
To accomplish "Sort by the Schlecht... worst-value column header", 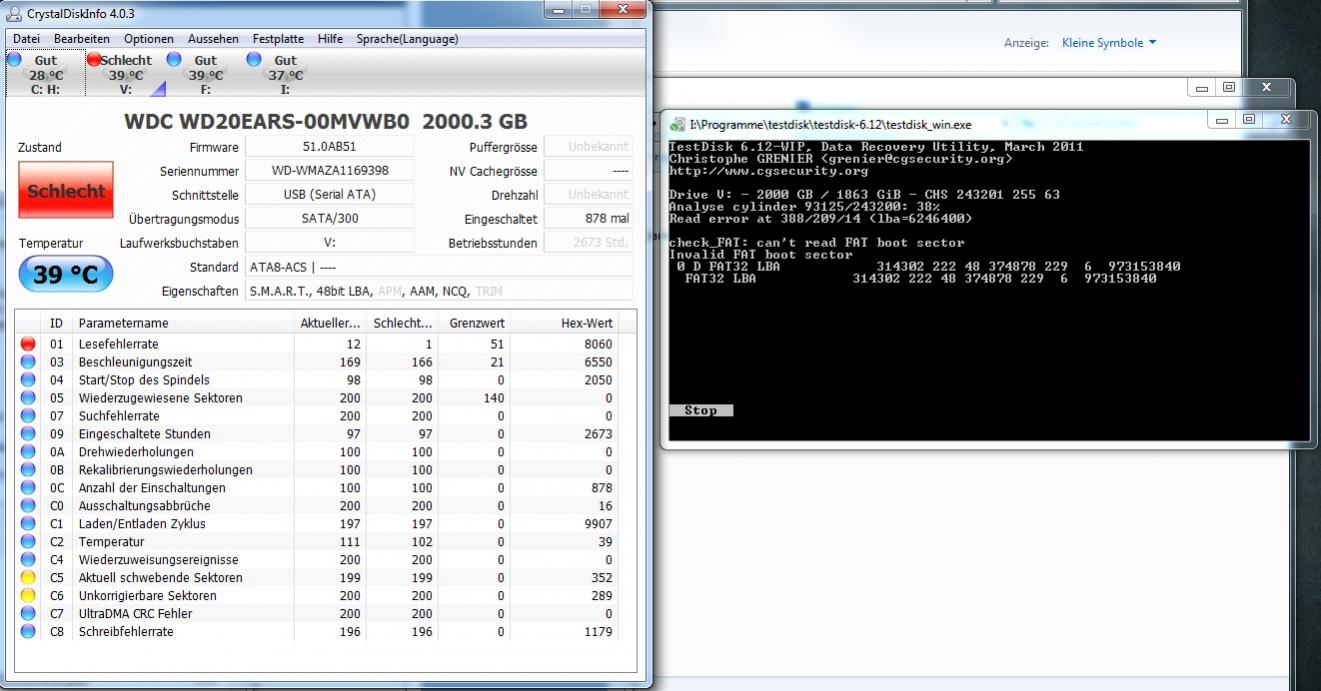I will point(402,323).
